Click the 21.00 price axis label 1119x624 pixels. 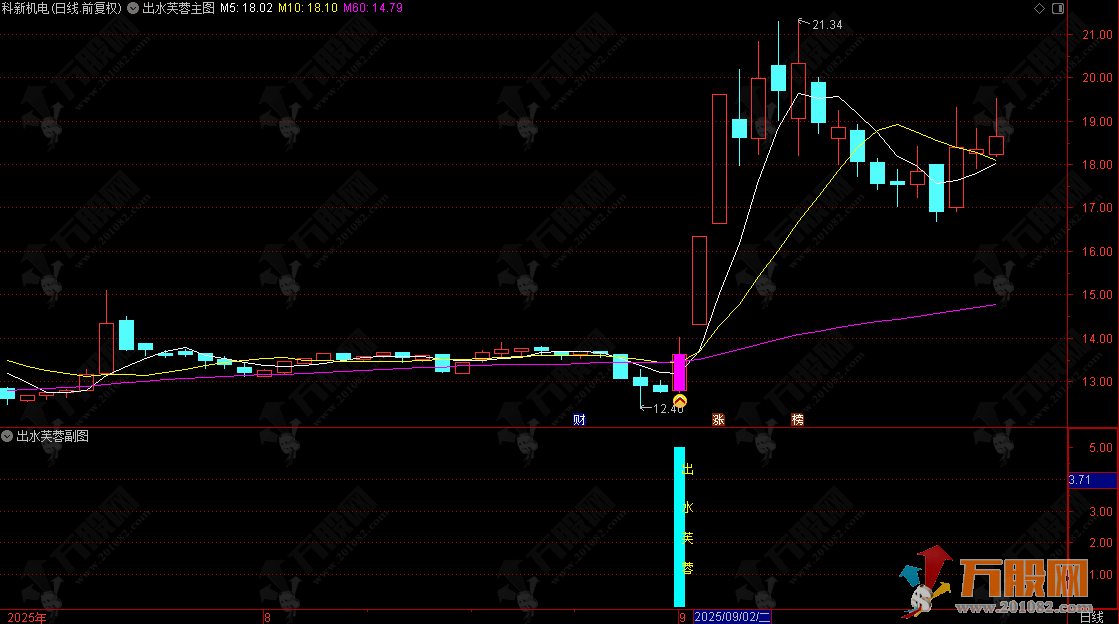pos(1098,35)
